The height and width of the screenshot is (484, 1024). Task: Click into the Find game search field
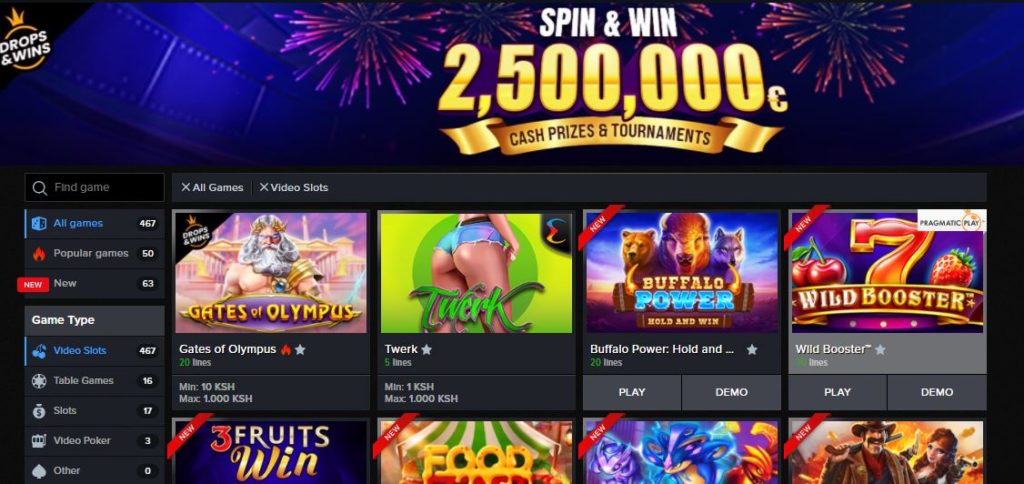[95, 187]
